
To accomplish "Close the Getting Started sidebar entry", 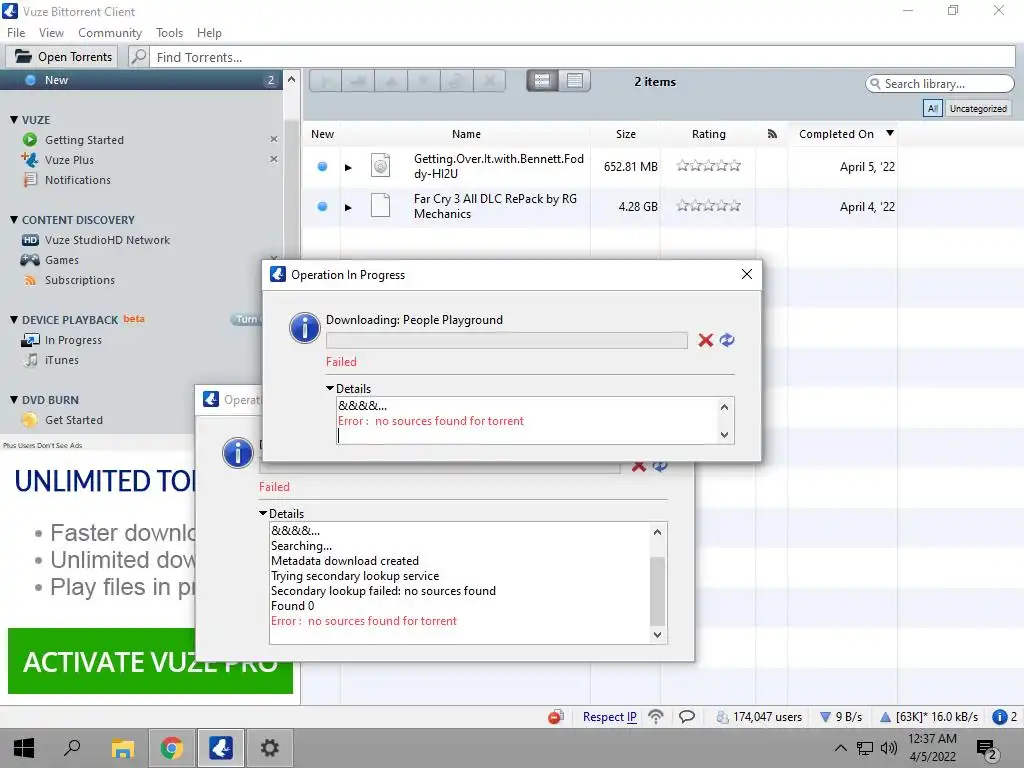I will click(274, 139).
